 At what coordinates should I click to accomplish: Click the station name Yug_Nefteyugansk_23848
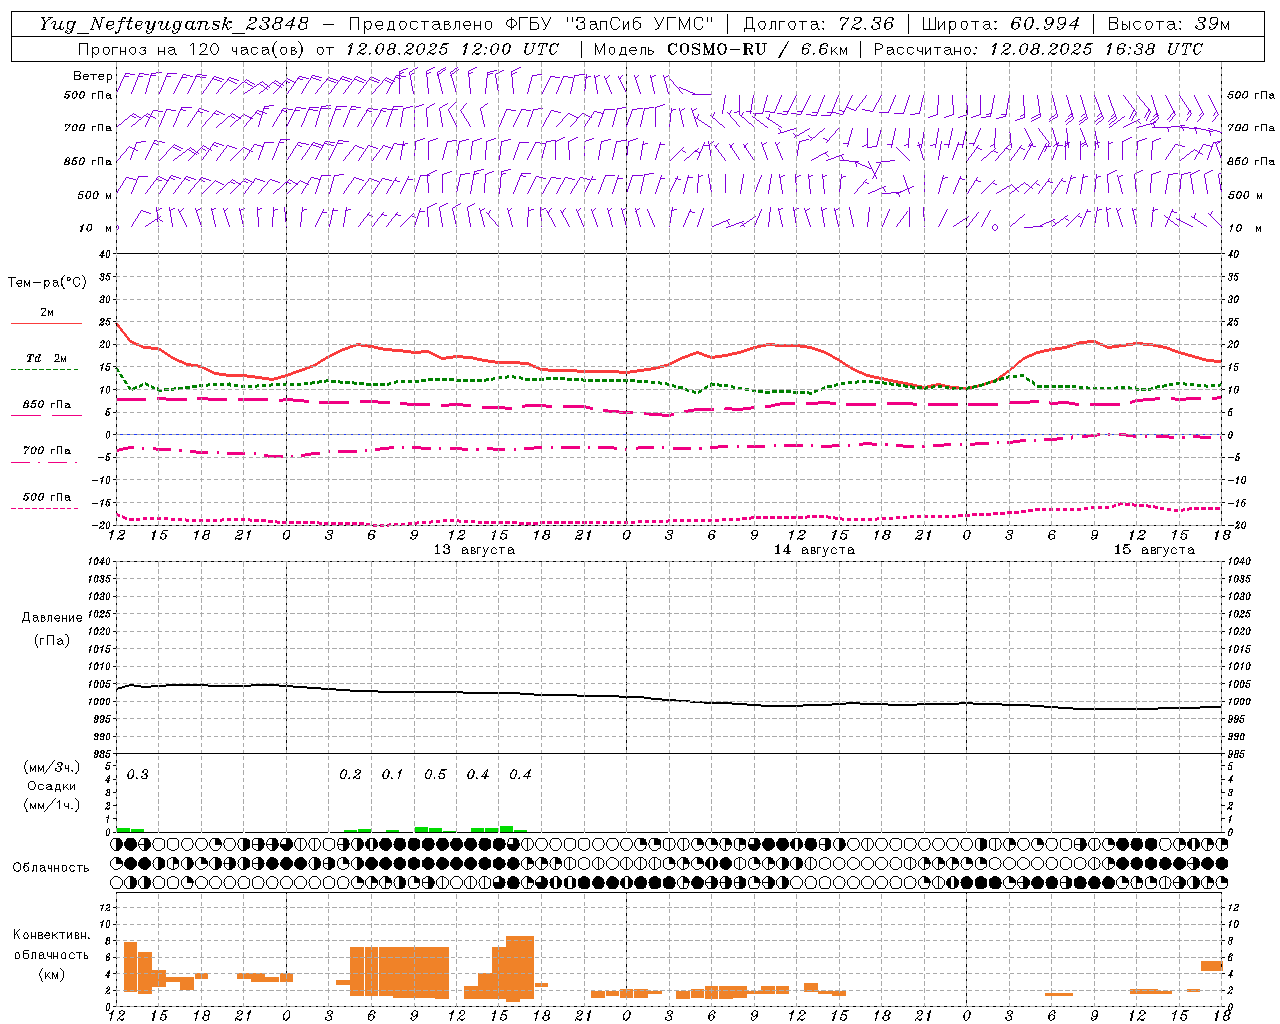[x=174, y=24]
